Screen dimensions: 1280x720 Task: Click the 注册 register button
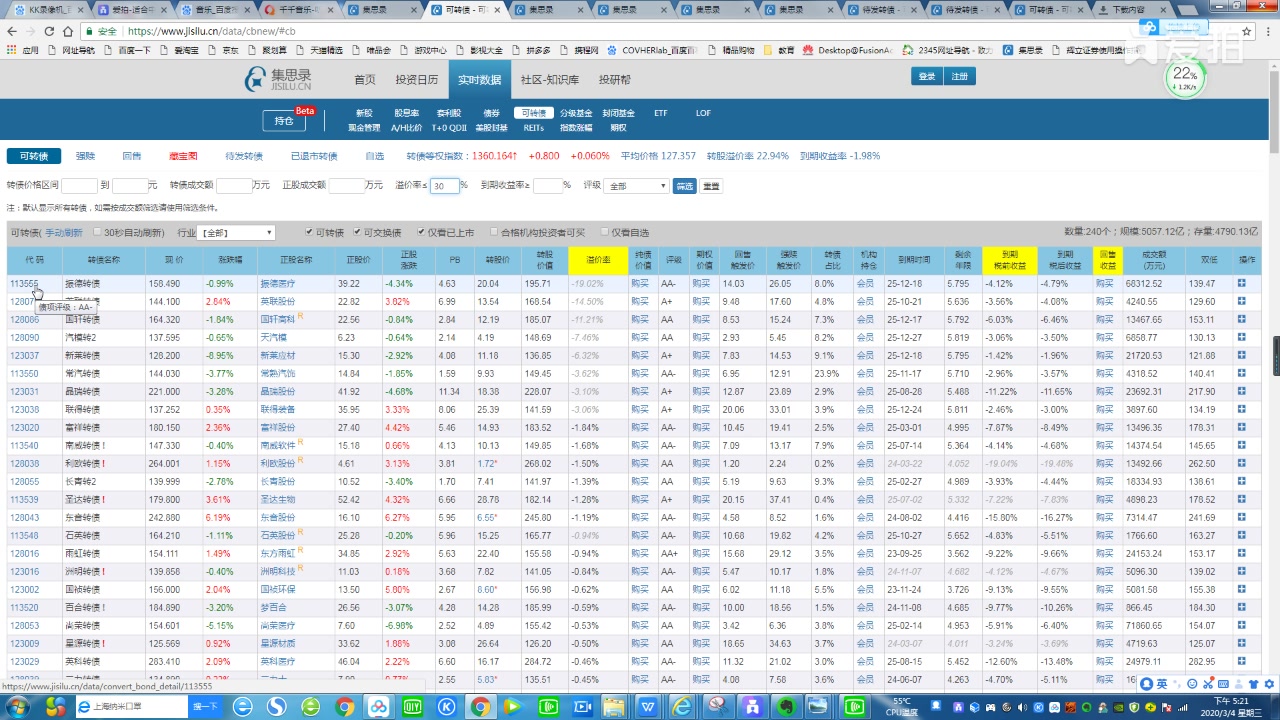point(959,76)
